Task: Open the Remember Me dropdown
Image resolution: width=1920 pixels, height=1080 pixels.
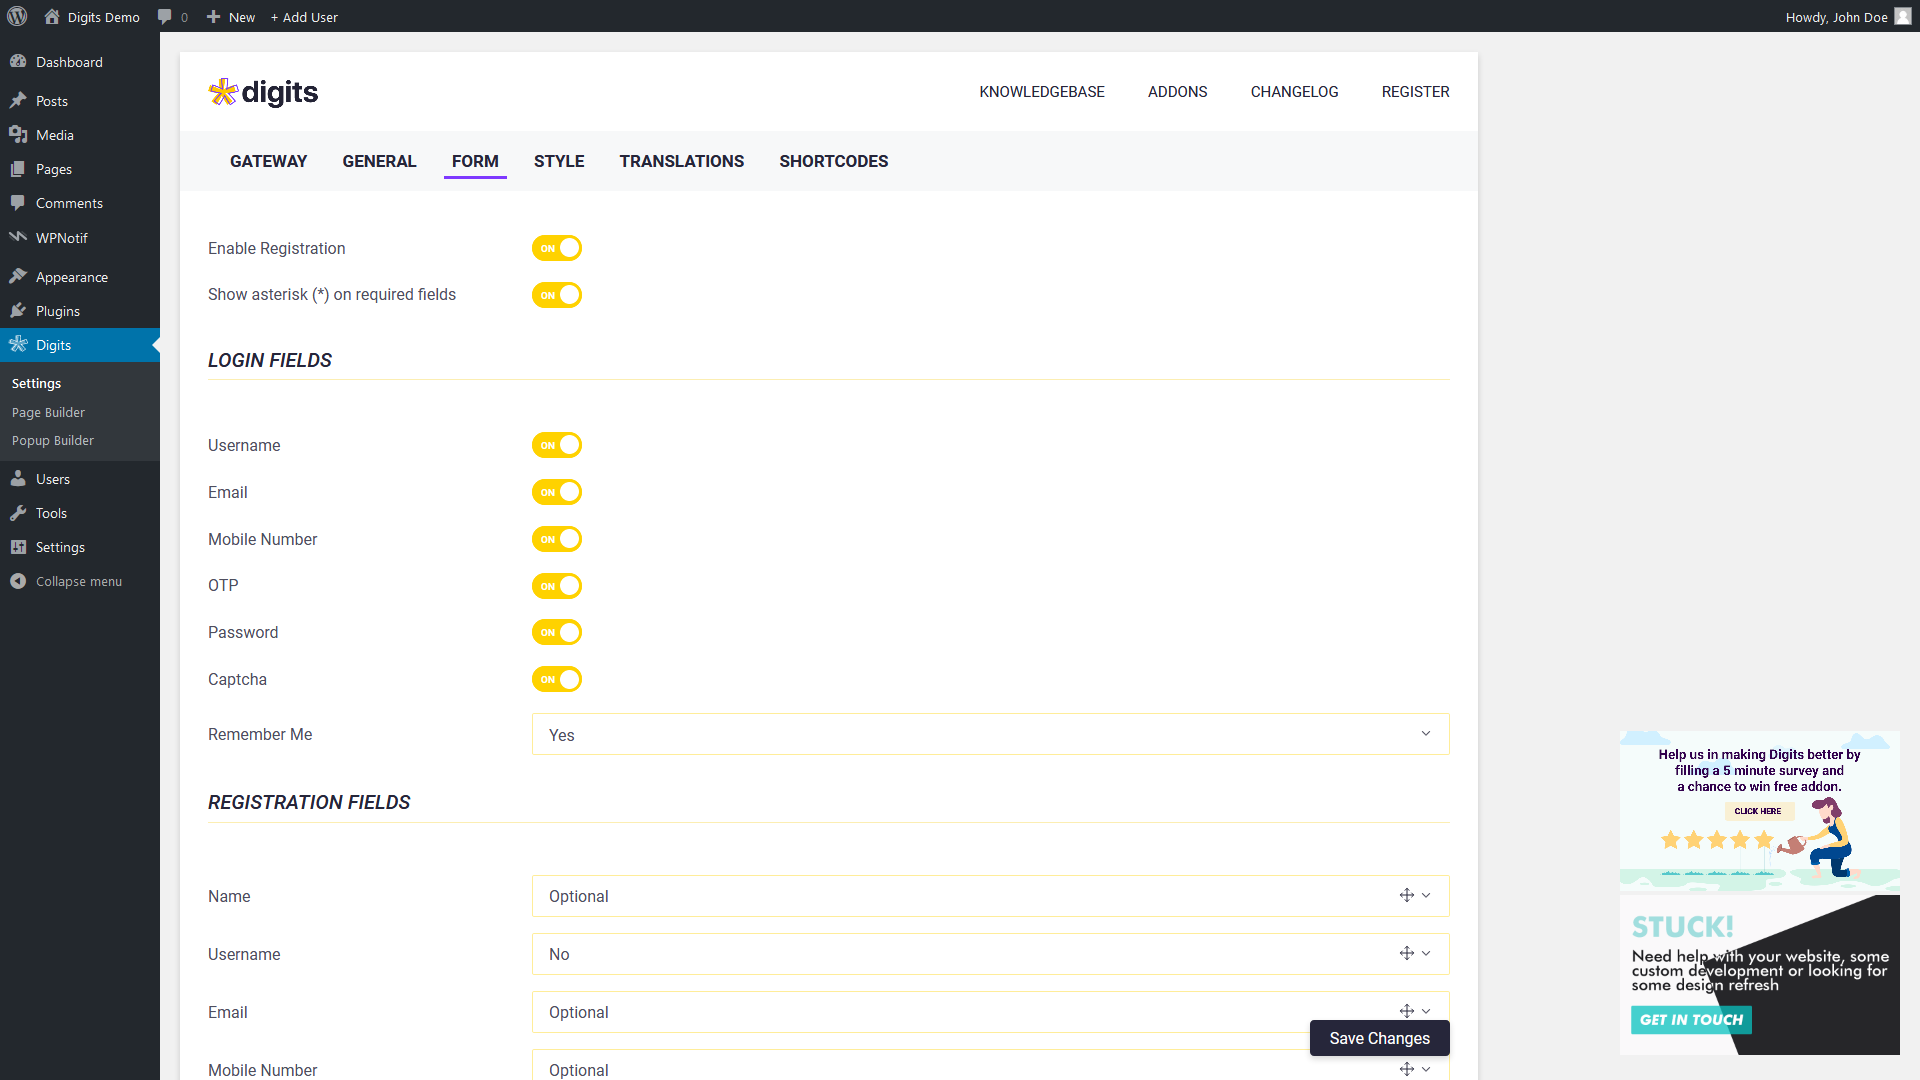Action: 990,734
